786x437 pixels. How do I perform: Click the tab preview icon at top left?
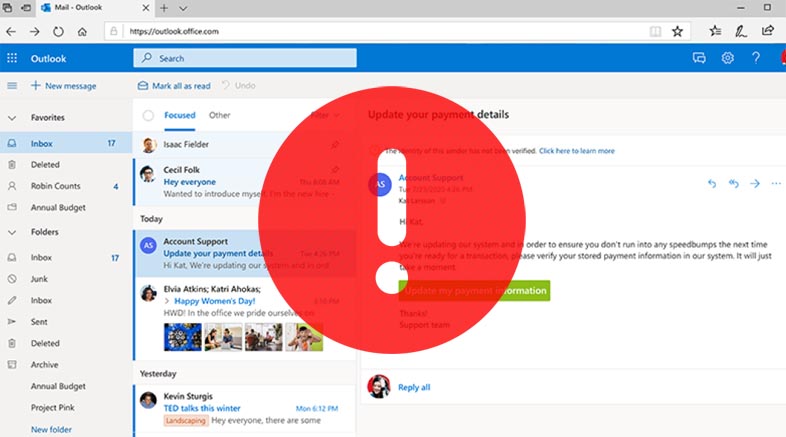(x=8, y=8)
